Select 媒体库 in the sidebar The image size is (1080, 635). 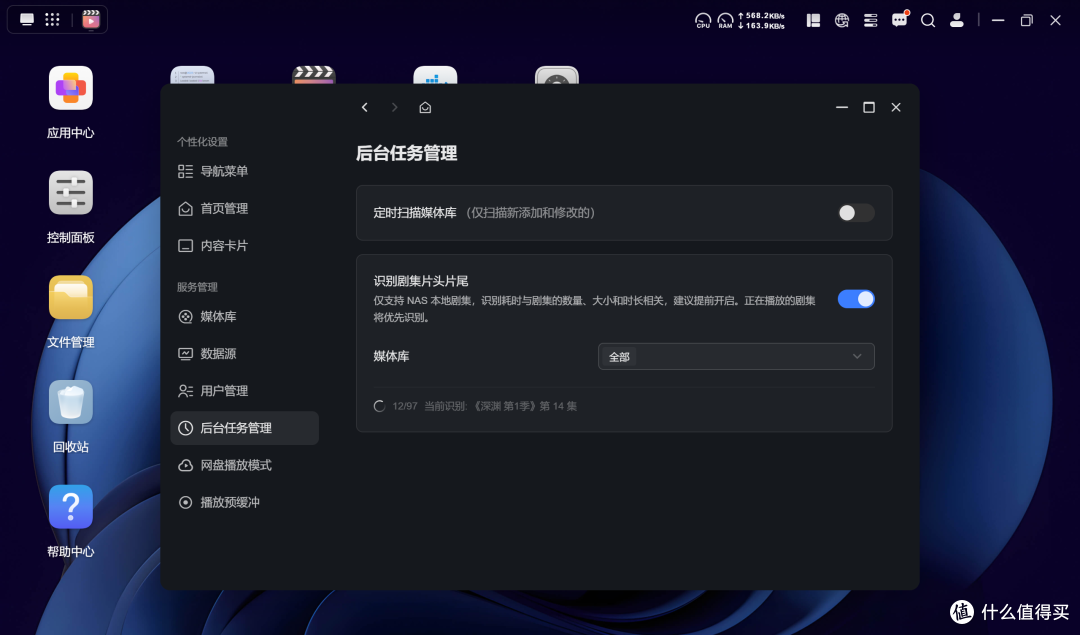tap(244, 317)
